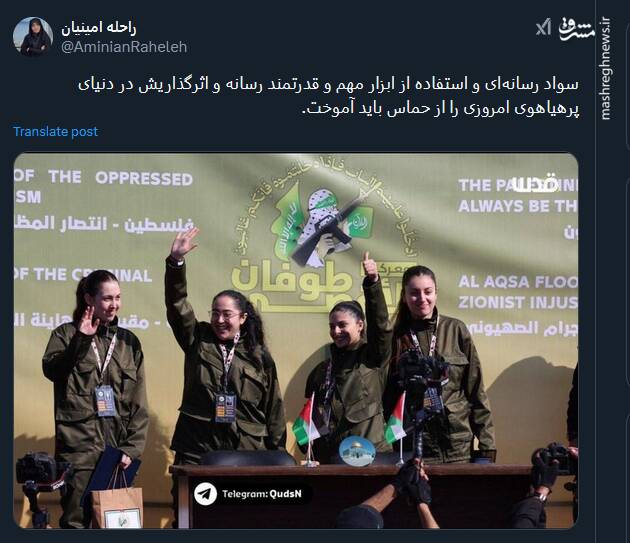Click the brown gift bag in the photo
This screenshot has height=543, width=630.
point(117,502)
